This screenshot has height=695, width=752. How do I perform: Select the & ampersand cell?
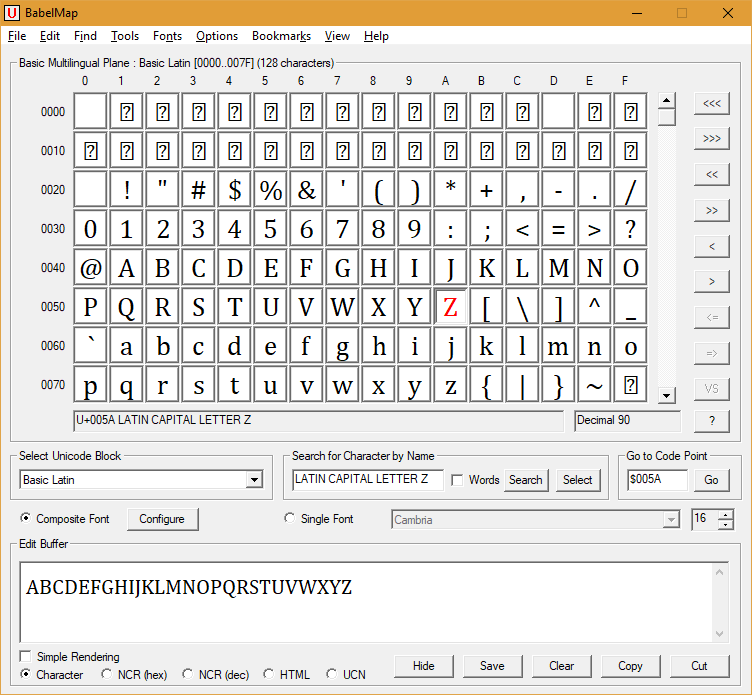tap(306, 190)
